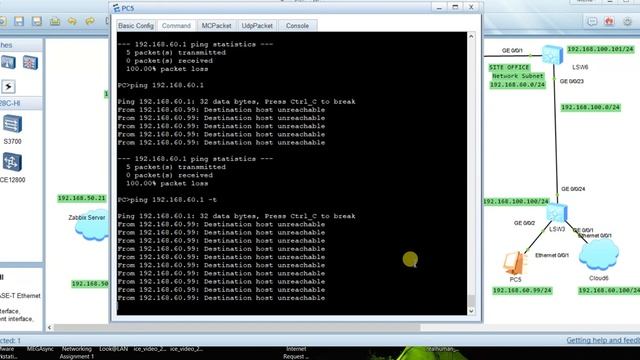This screenshot has height=360, width=640.
Task: Click the LSW3 switch in topology
Action: pyautogui.click(x=557, y=213)
